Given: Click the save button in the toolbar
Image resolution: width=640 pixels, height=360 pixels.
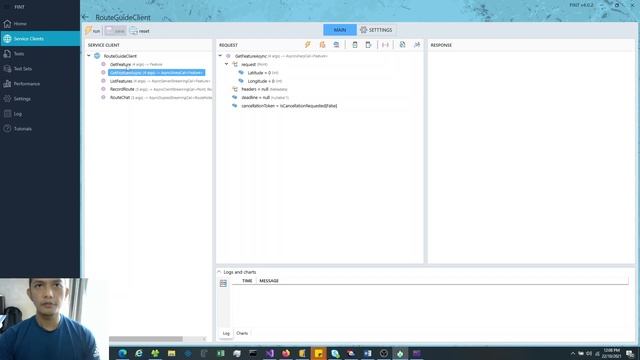Looking at the screenshot, I should (x=115, y=31).
